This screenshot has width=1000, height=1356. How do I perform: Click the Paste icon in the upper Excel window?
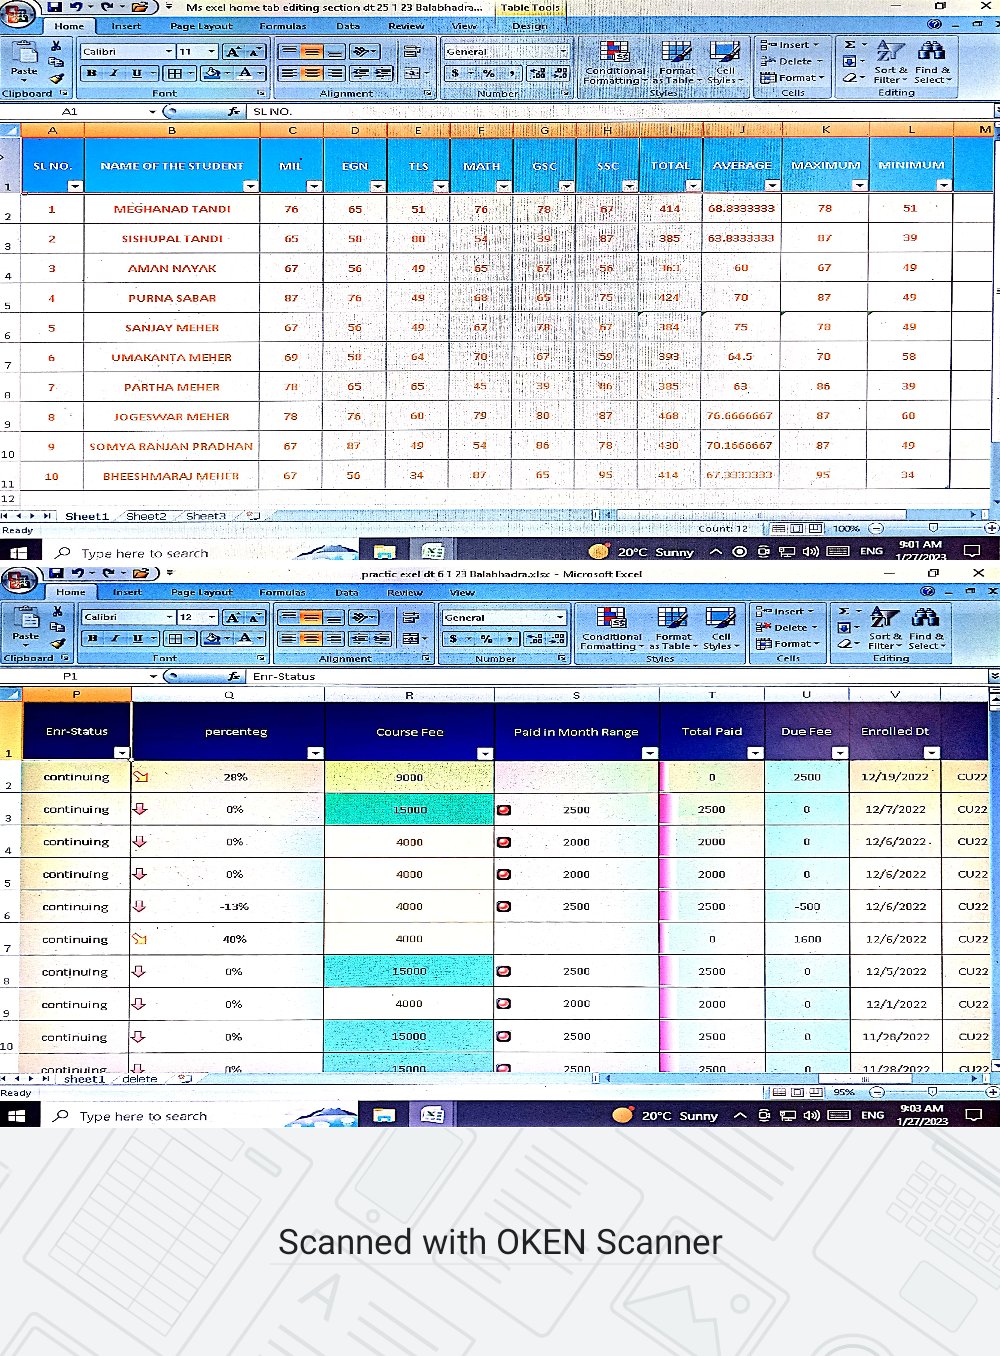pos(23,58)
